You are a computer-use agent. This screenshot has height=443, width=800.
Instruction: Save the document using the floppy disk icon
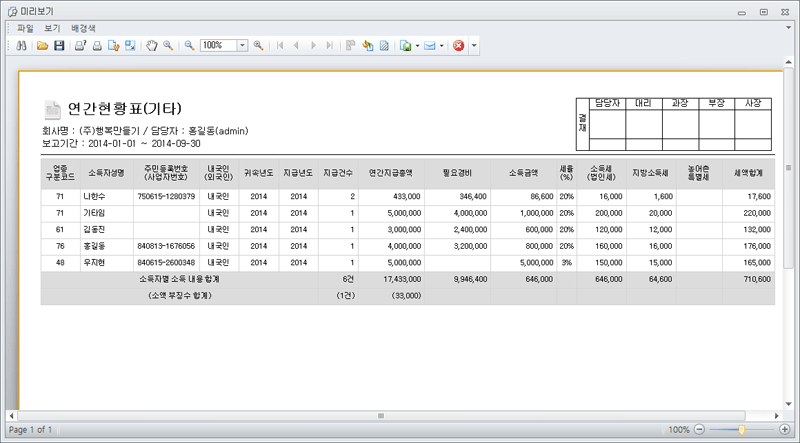coord(59,46)
